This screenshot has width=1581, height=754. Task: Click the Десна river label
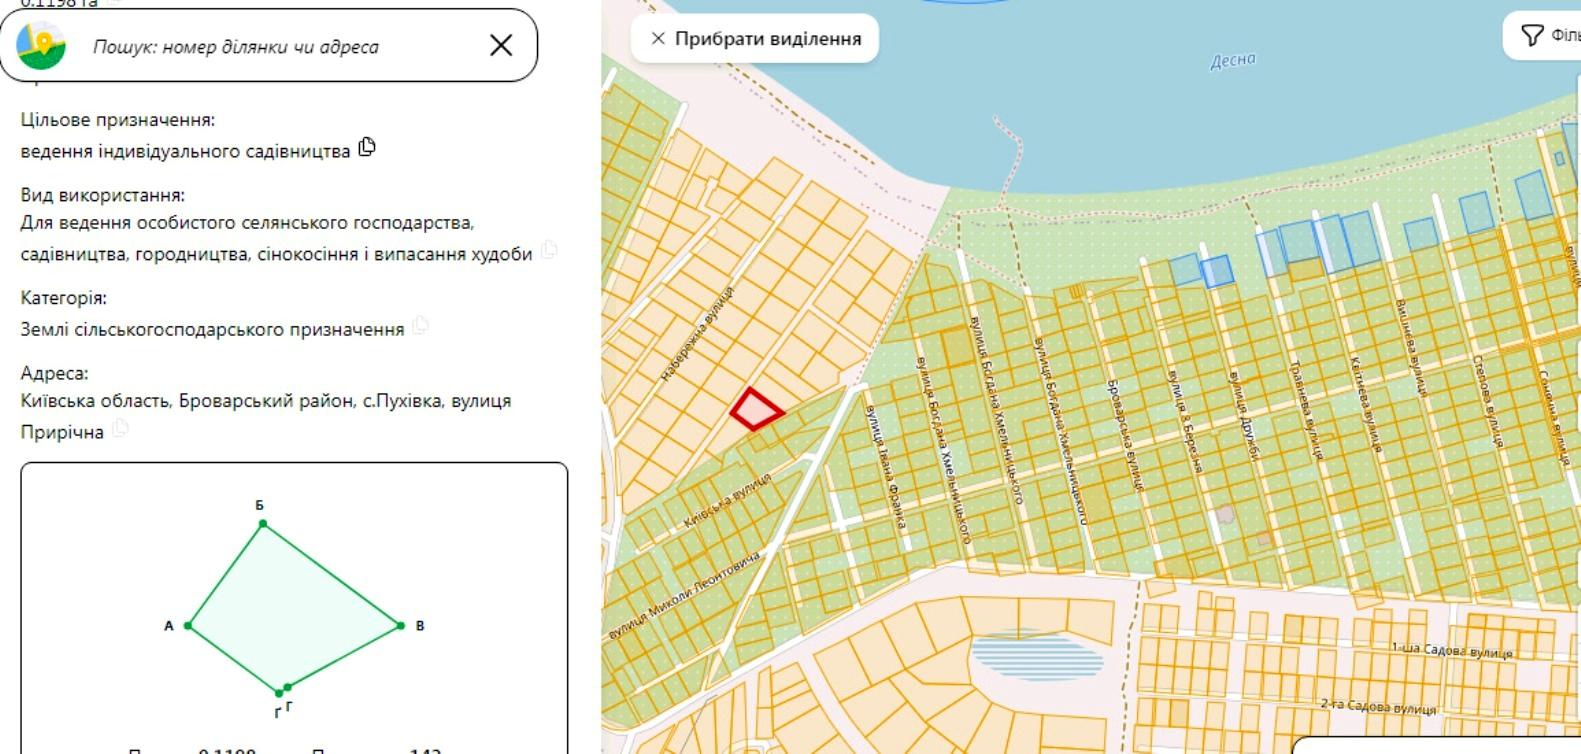pyautogui.click(x=1232, y=61)
